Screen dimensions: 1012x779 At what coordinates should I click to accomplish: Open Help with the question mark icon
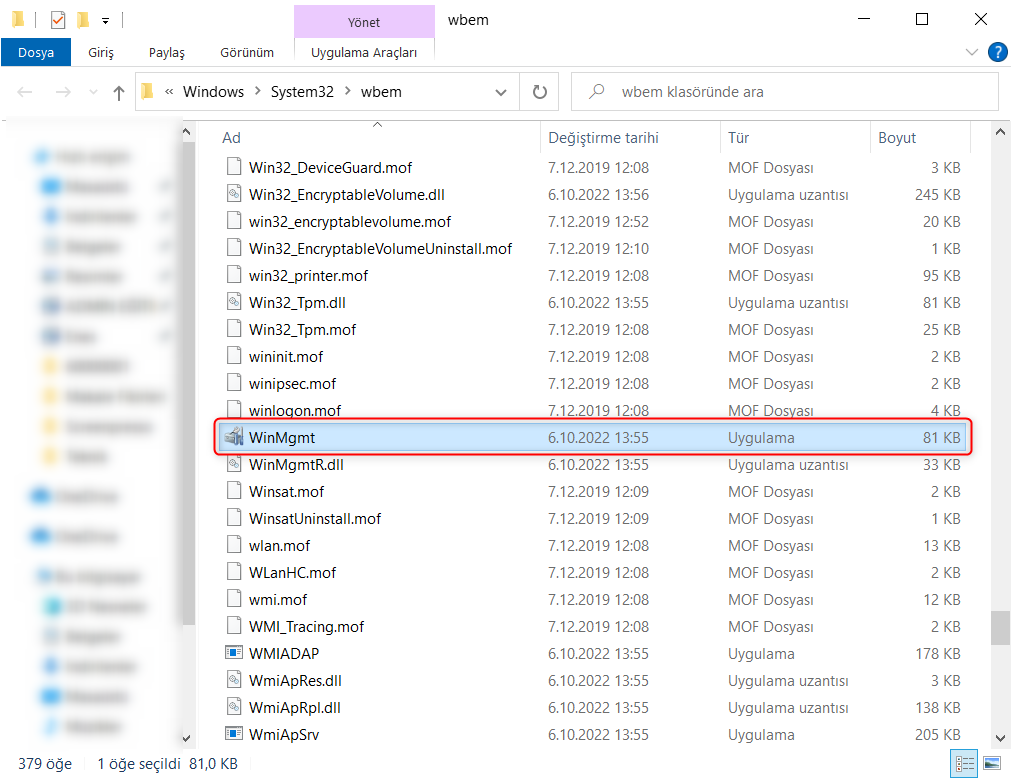tap(998, 52)
